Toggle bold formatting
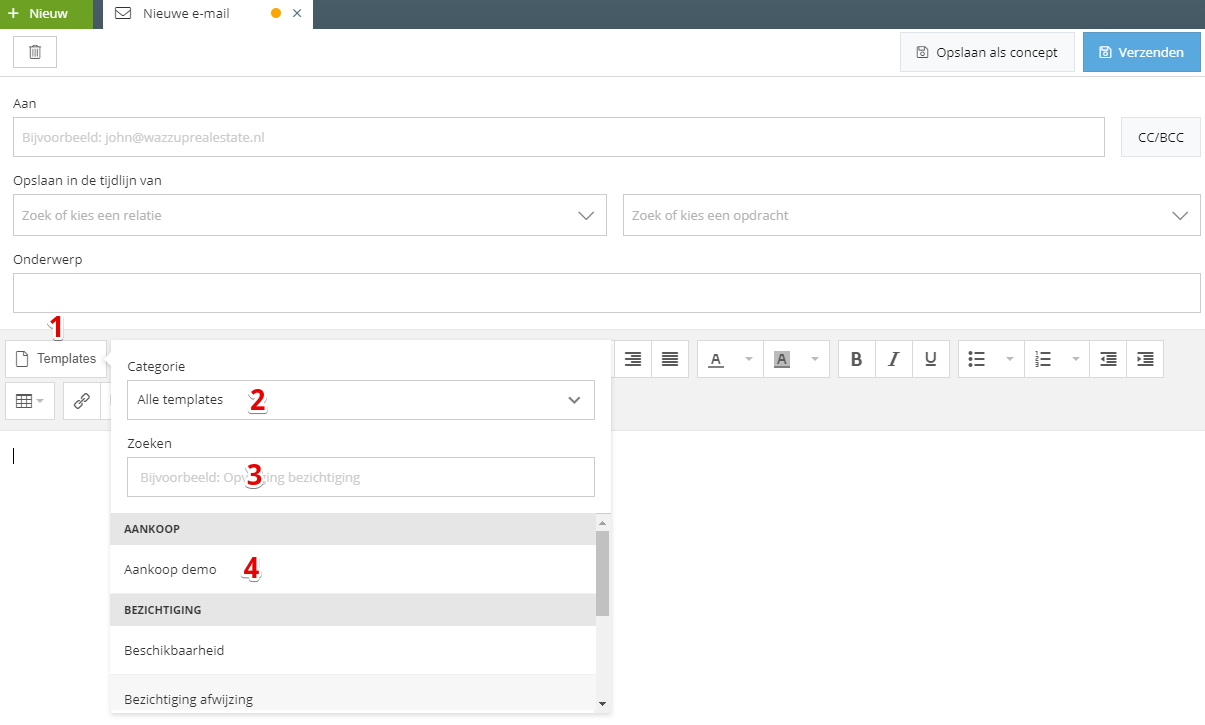Screen dimensions: 1205x725 (x=856, y=359)
